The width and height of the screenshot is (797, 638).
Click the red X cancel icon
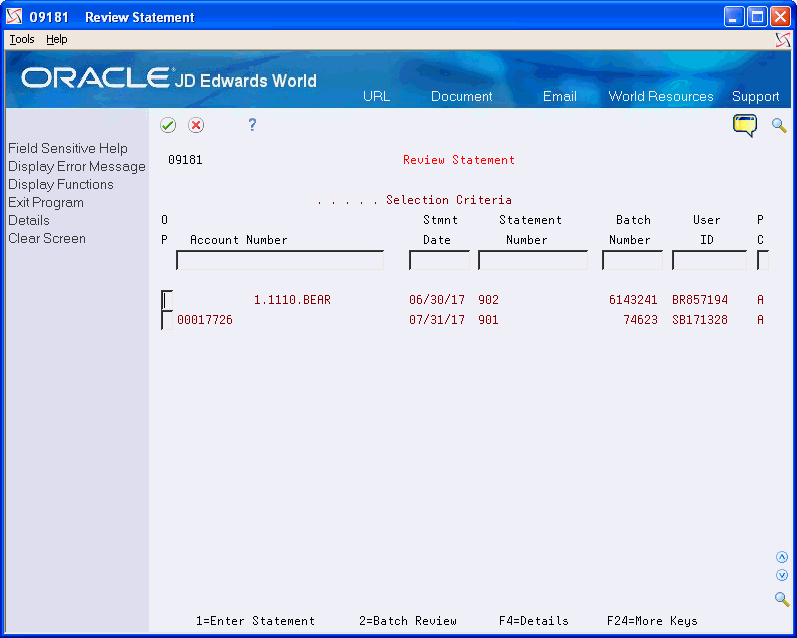click(x=196, y=125)
